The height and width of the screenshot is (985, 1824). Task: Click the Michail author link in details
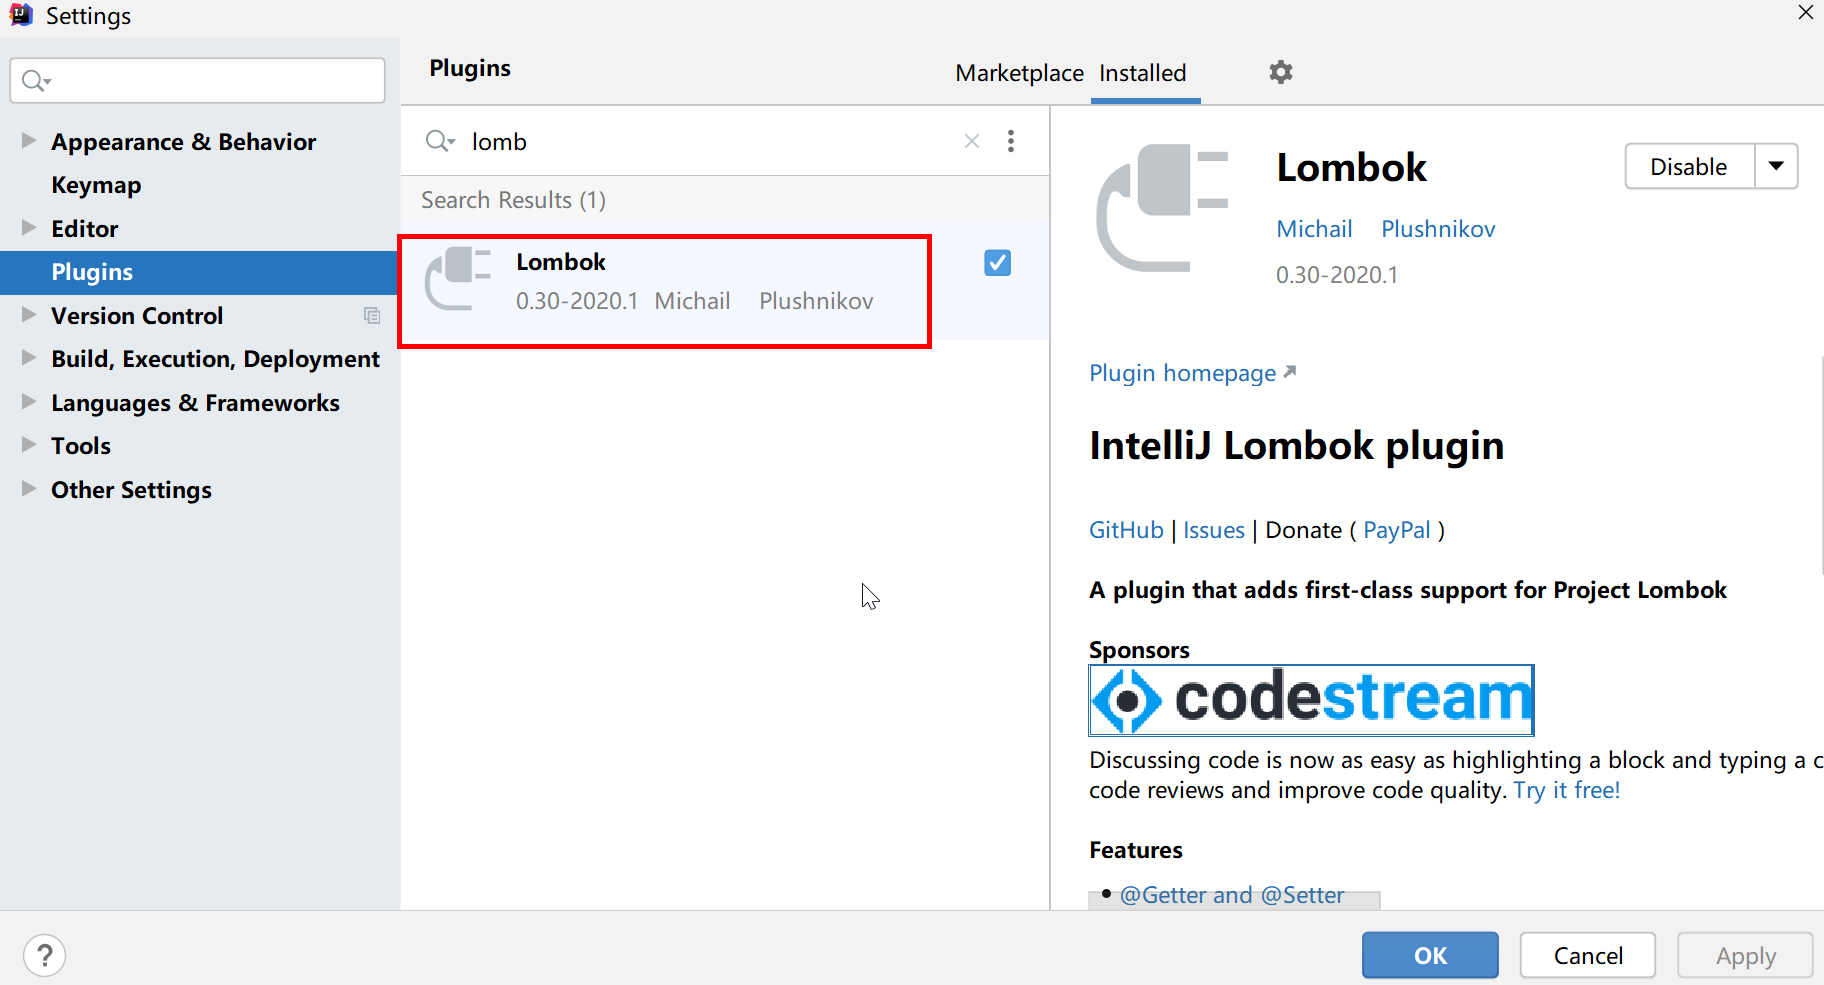(x=1314, y=229)
